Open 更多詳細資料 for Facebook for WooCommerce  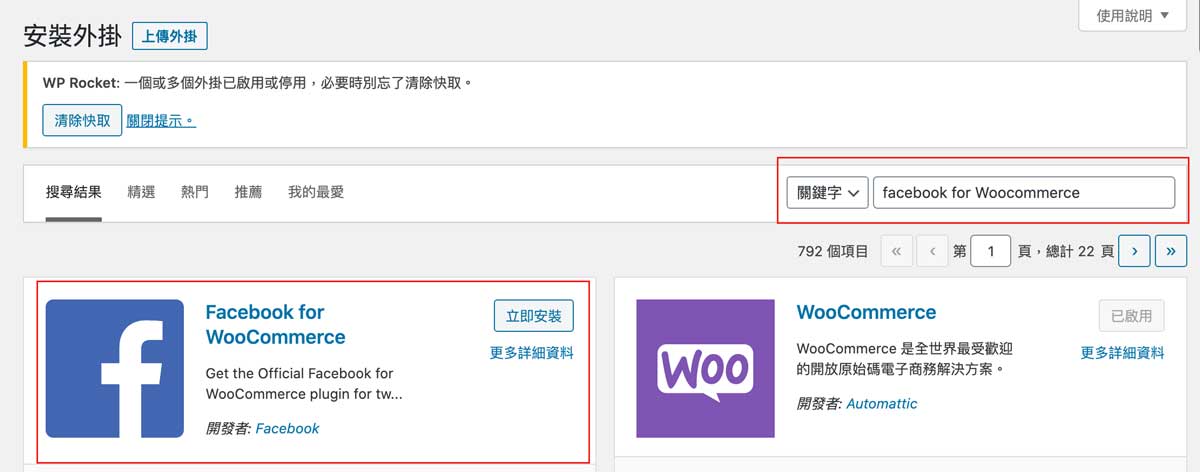(x=532, y=353)
